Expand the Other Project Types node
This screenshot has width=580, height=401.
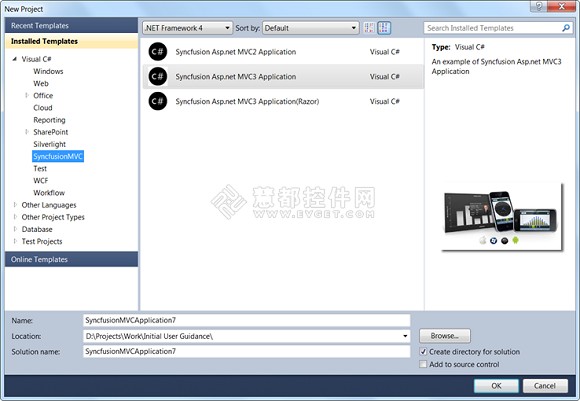(x=15, y=217)
